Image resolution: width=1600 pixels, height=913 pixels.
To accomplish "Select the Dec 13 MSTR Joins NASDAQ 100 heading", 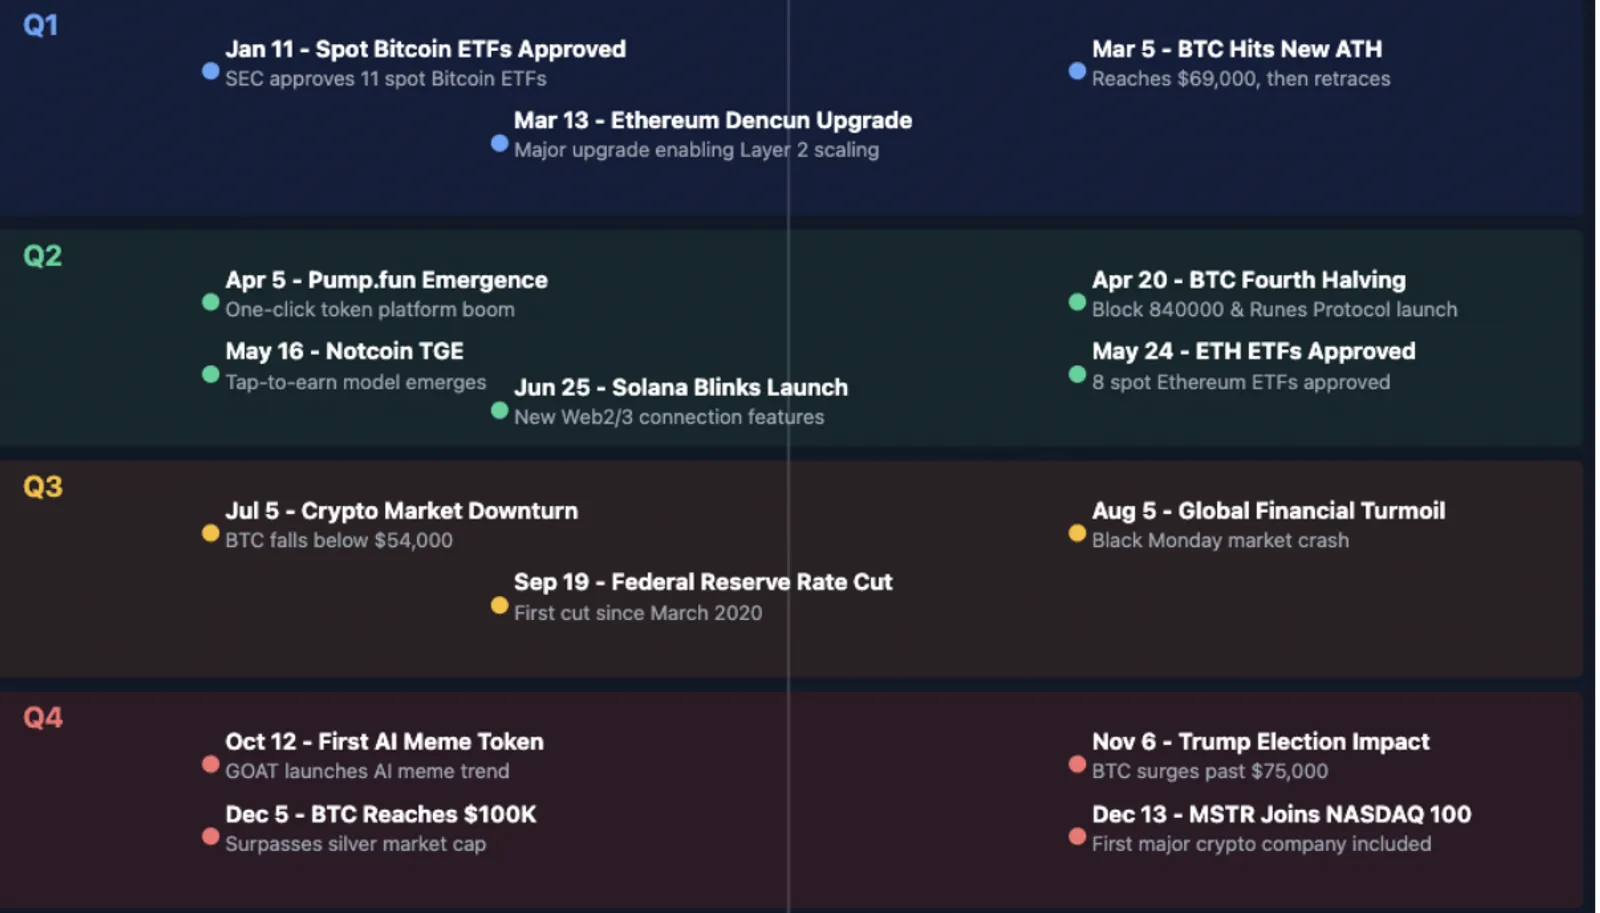I will coord(1281,814).
